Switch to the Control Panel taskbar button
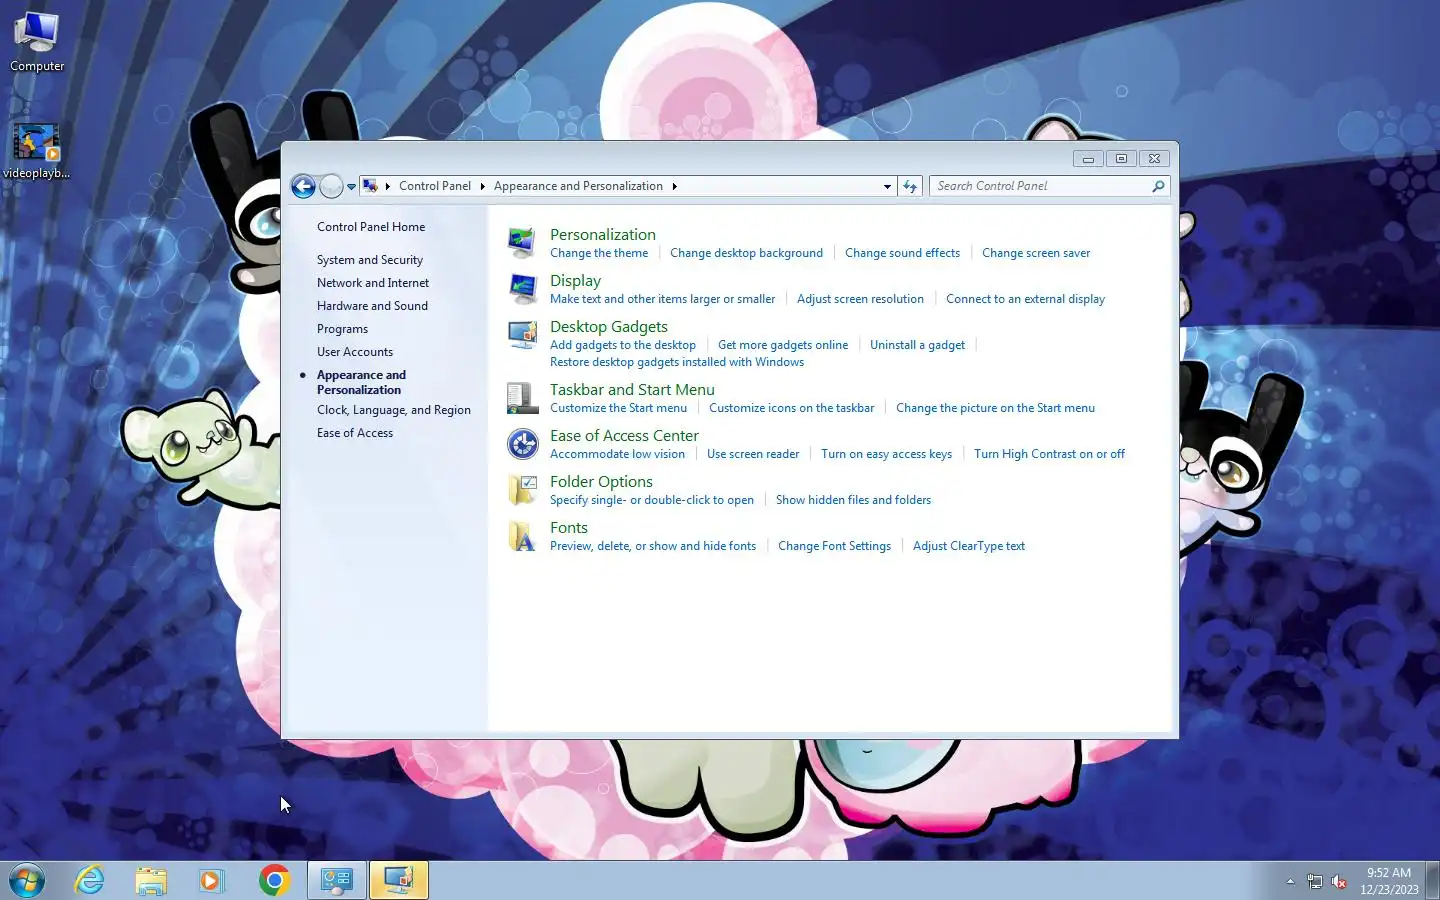The width and height of the screenshot is (1440, 900). pyautogui.click(x=337, y=880)
